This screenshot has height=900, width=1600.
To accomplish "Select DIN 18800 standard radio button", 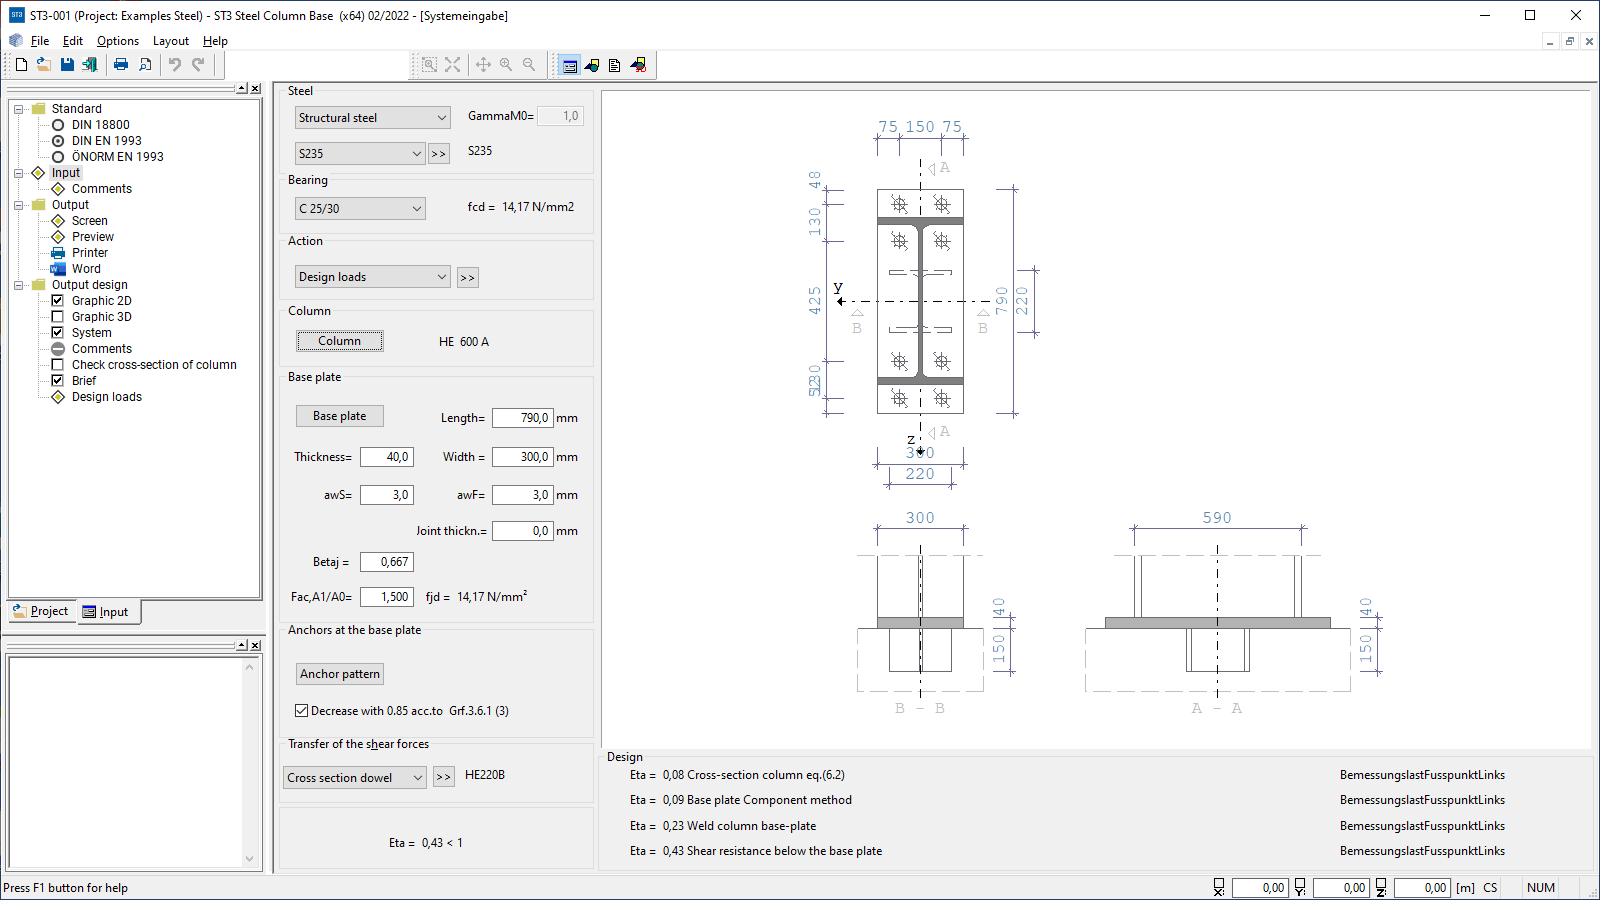I will coord(58,125).
